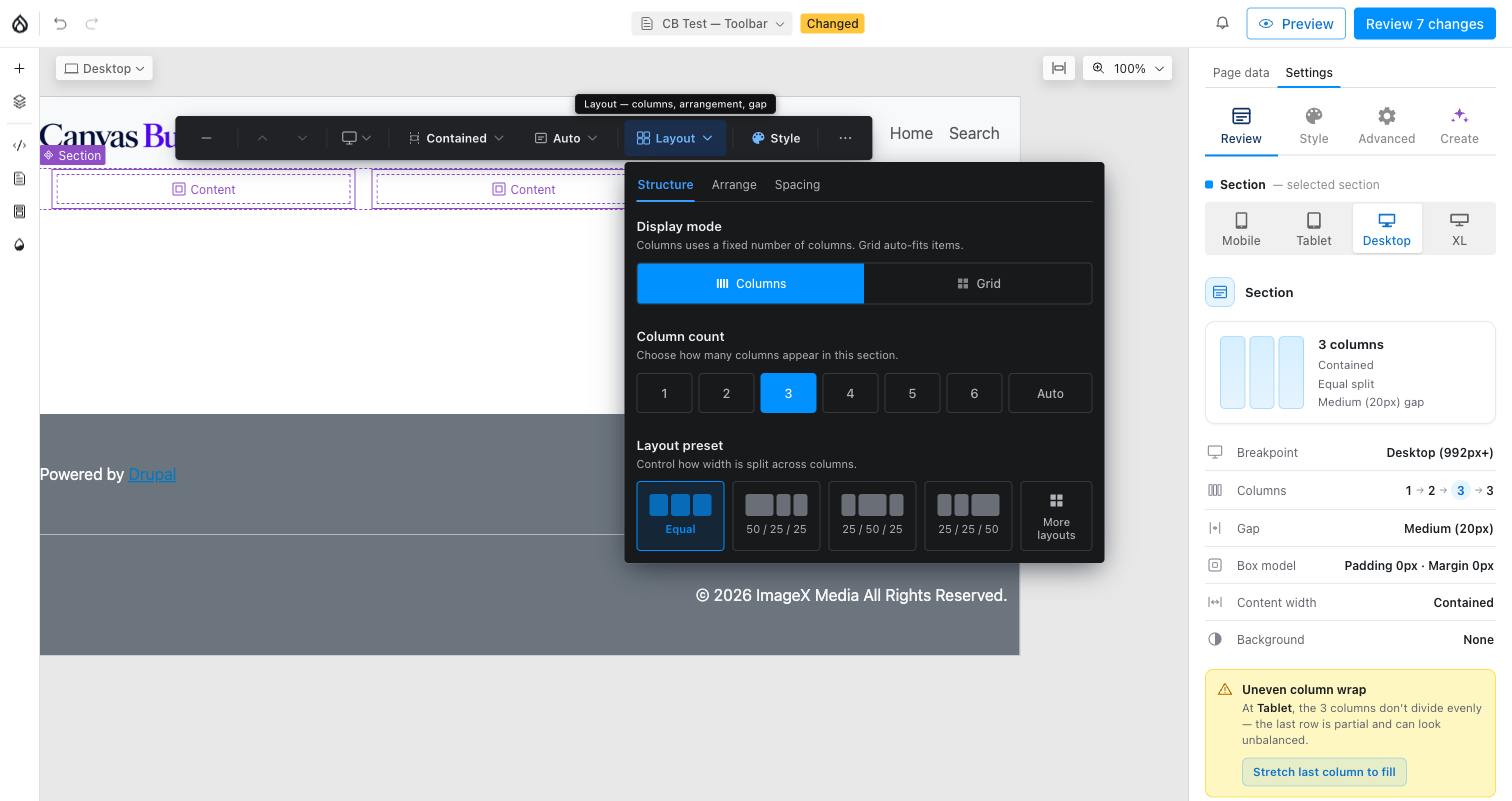Open the Page data tab

(x=1241, y=72)
